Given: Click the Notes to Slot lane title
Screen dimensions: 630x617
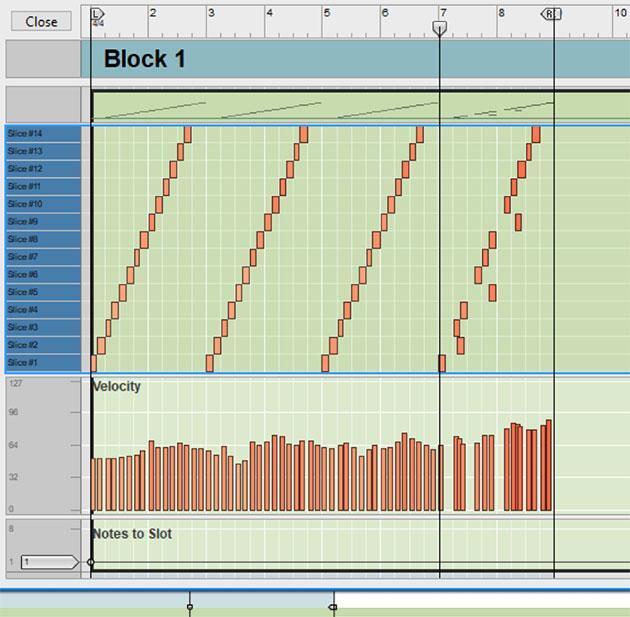Looking at the screenshot, I should 132,534.
